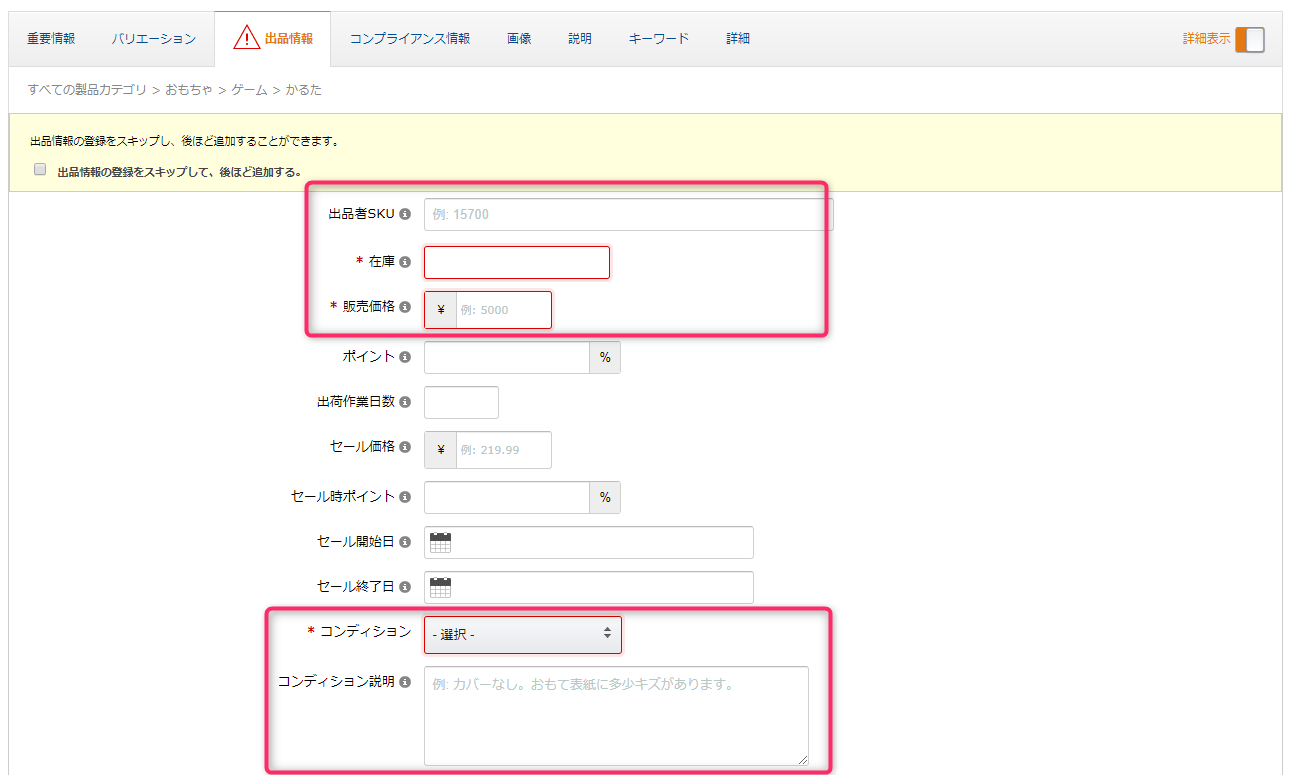Click おもちゃ in the category breadcrumb
This screenshot has height=775, width=1297.
[x=189, y=90]
